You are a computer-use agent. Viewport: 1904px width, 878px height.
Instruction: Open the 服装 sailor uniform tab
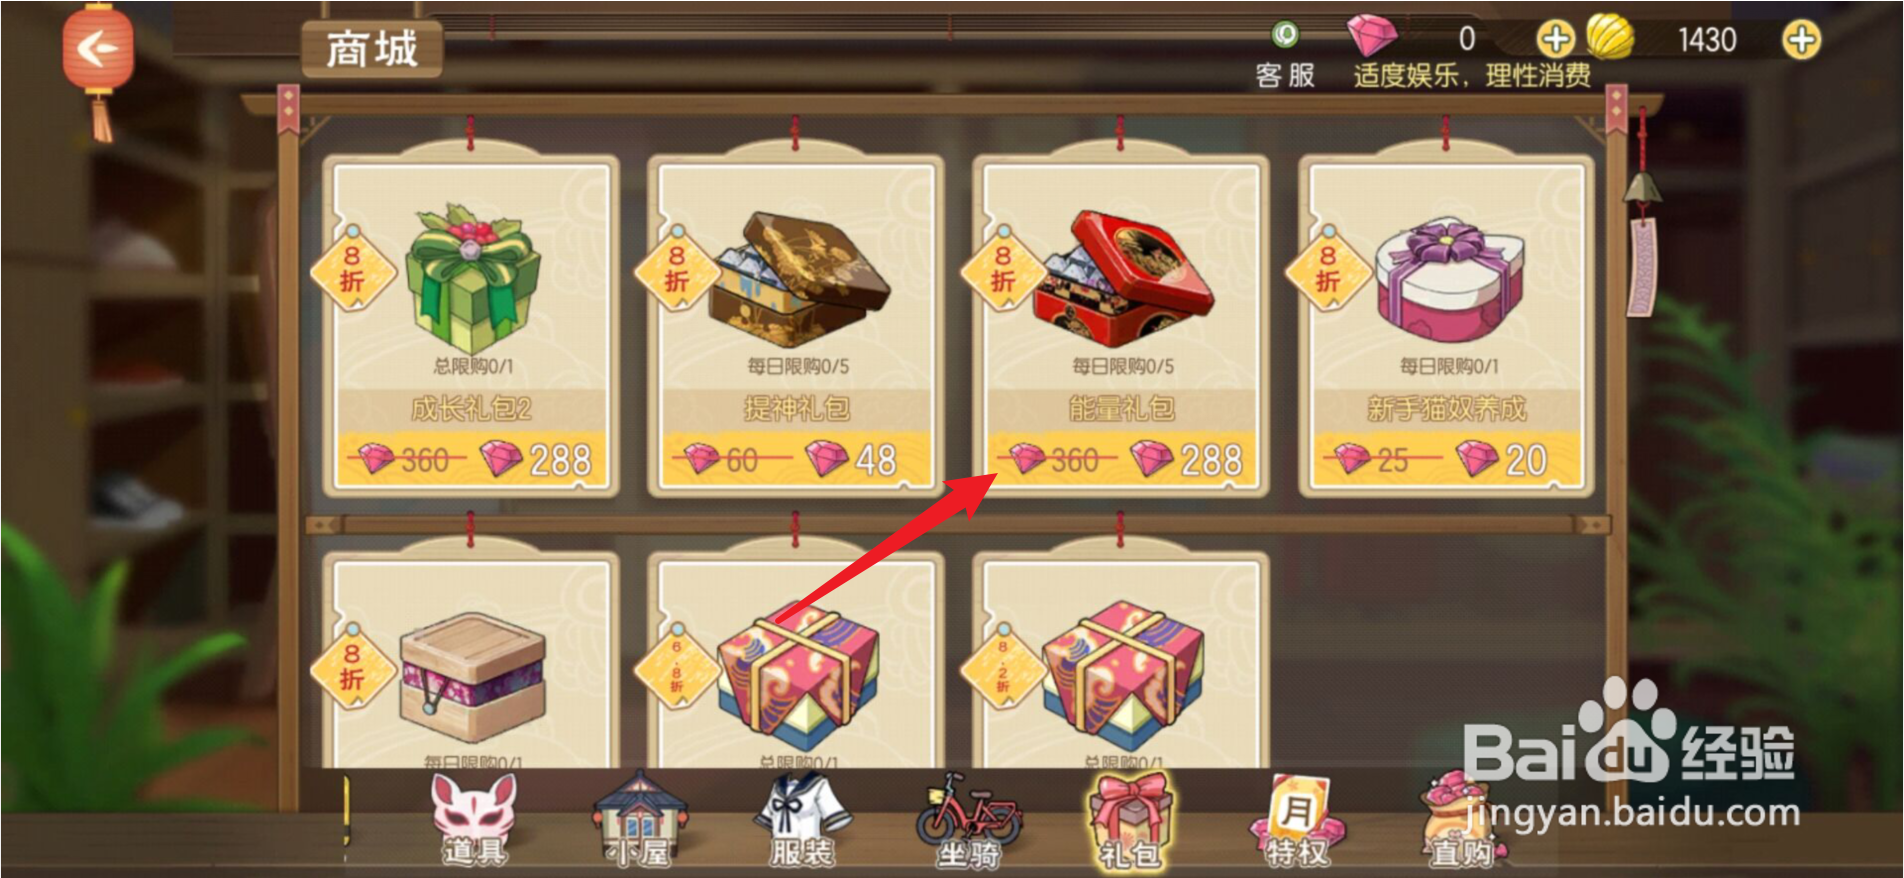[802, 820]
